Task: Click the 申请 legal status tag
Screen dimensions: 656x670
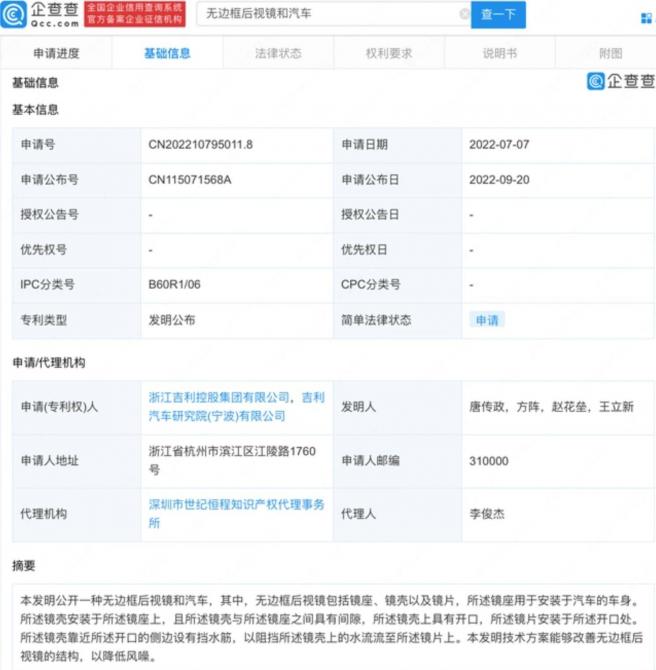Action: [x=487, y=320]
